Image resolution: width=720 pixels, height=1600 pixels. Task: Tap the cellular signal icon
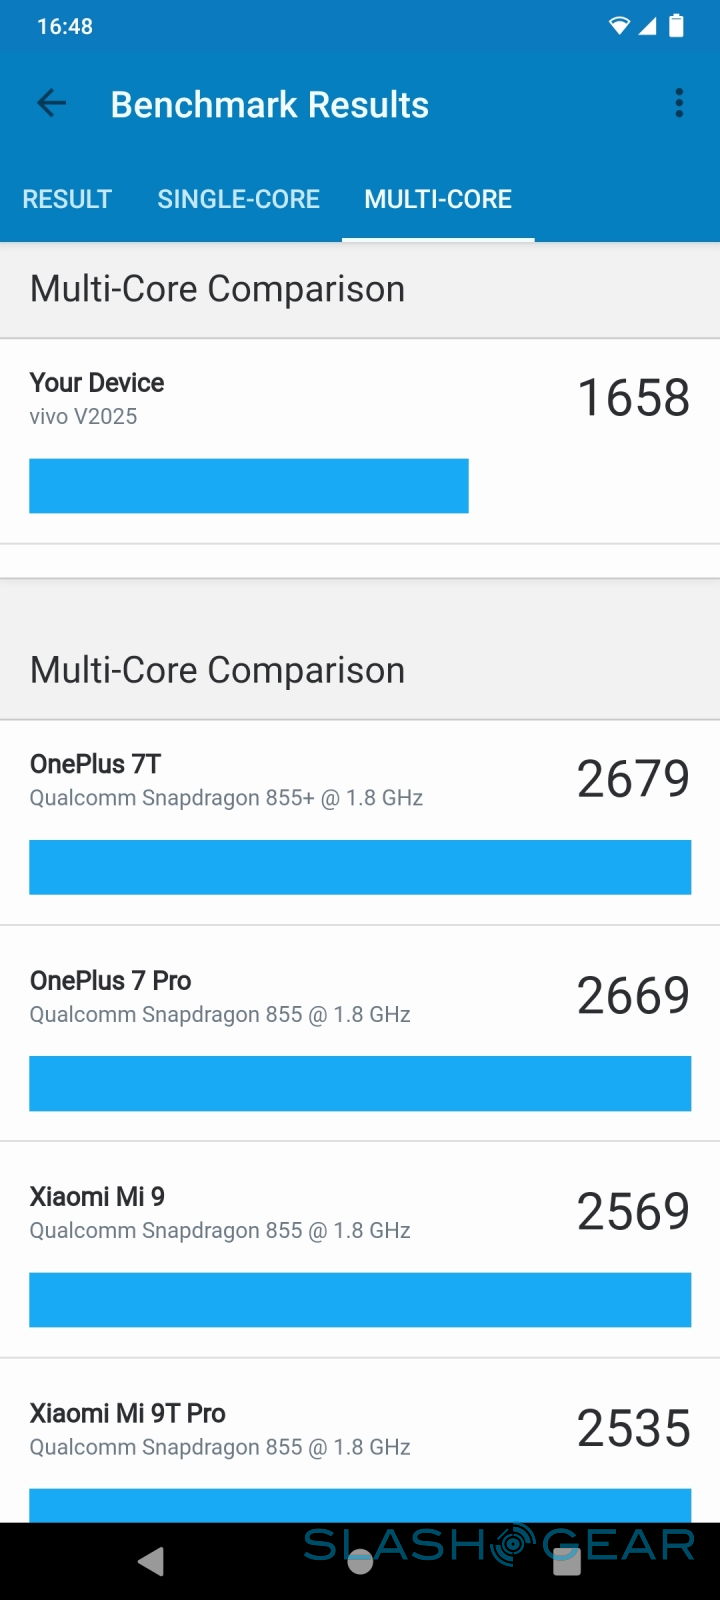pyautogui.click(x=648, y=27)
